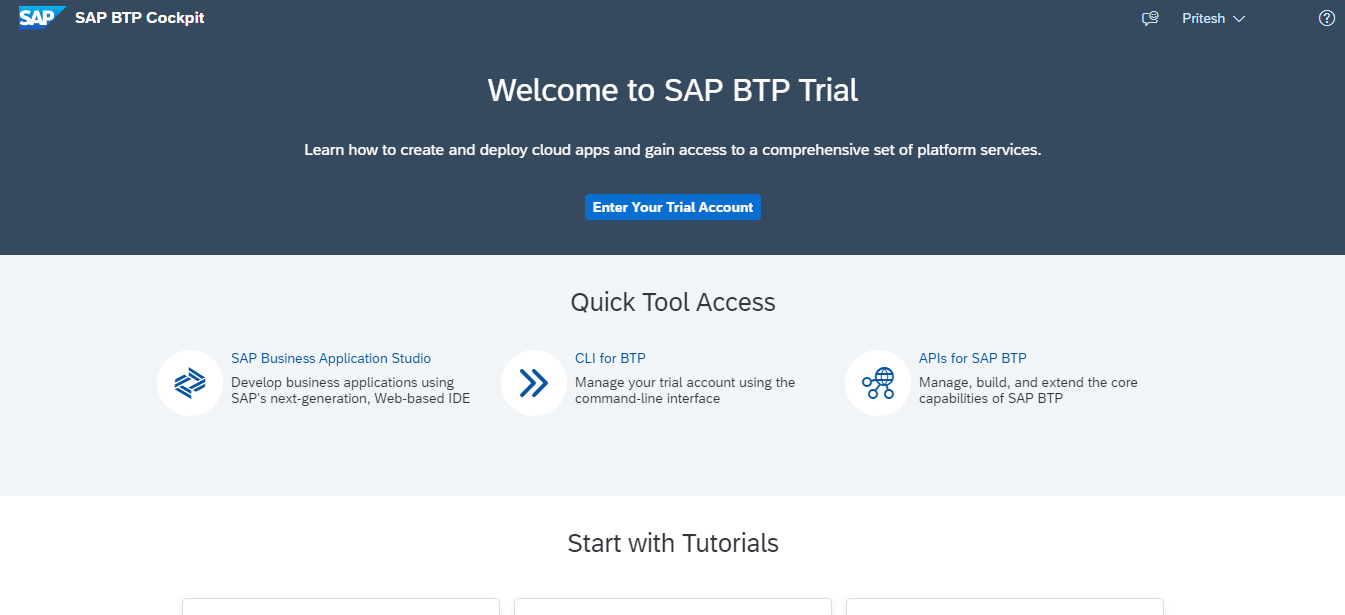Click the Quick Tool Access heading

point(672,302)
